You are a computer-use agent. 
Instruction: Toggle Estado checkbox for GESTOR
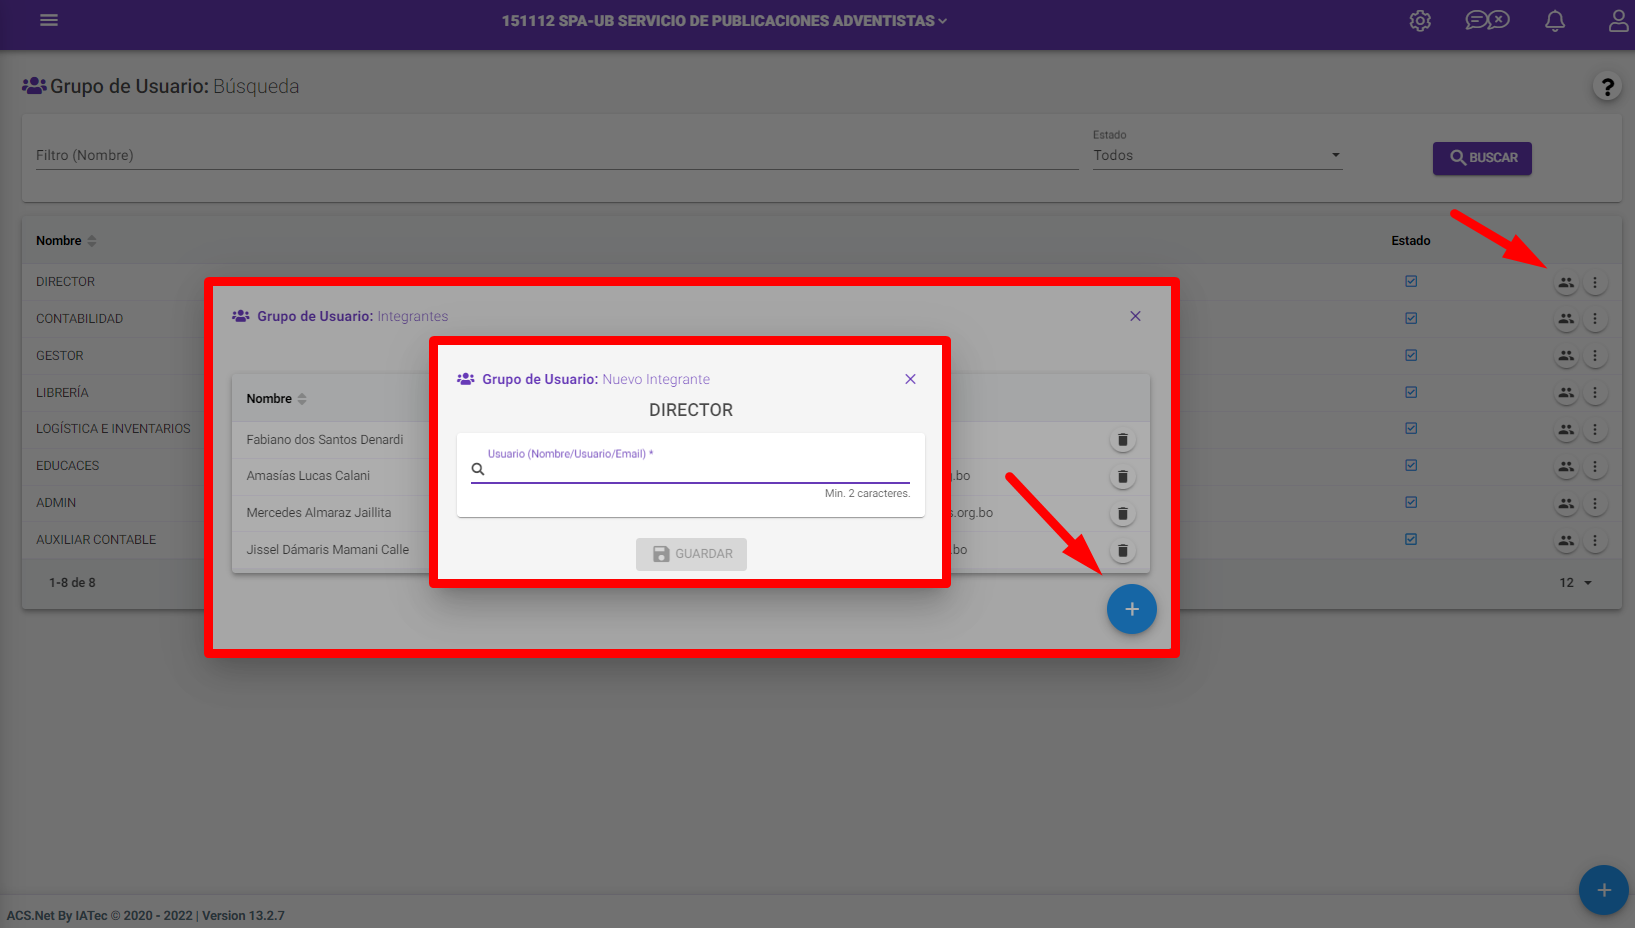[1411, 355]
